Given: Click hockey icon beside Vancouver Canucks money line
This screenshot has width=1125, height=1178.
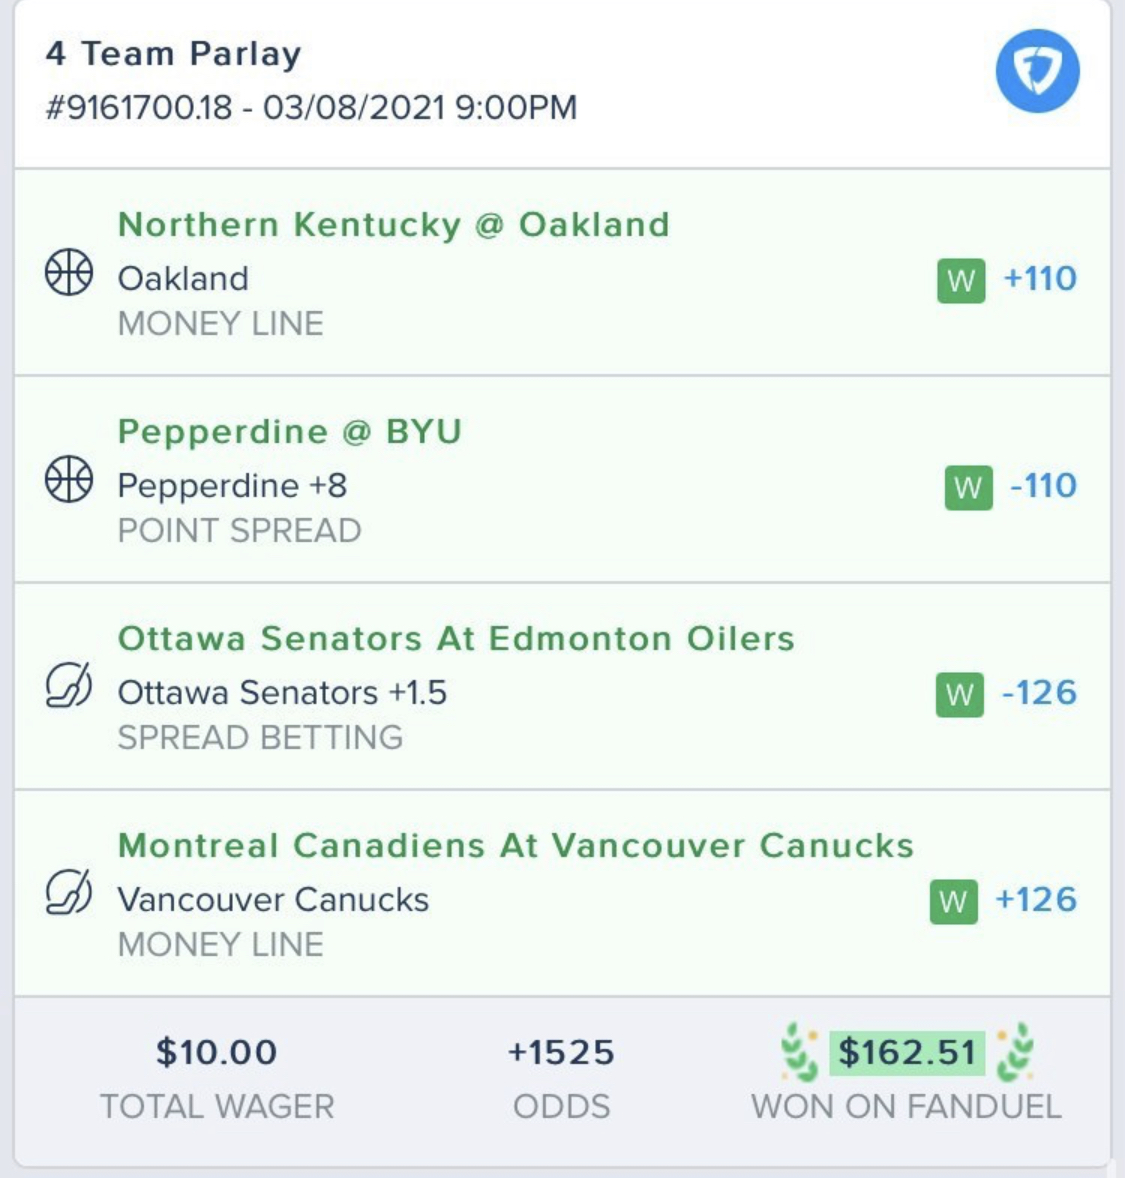Looking at the screenshot, I should tap(69, 892).
